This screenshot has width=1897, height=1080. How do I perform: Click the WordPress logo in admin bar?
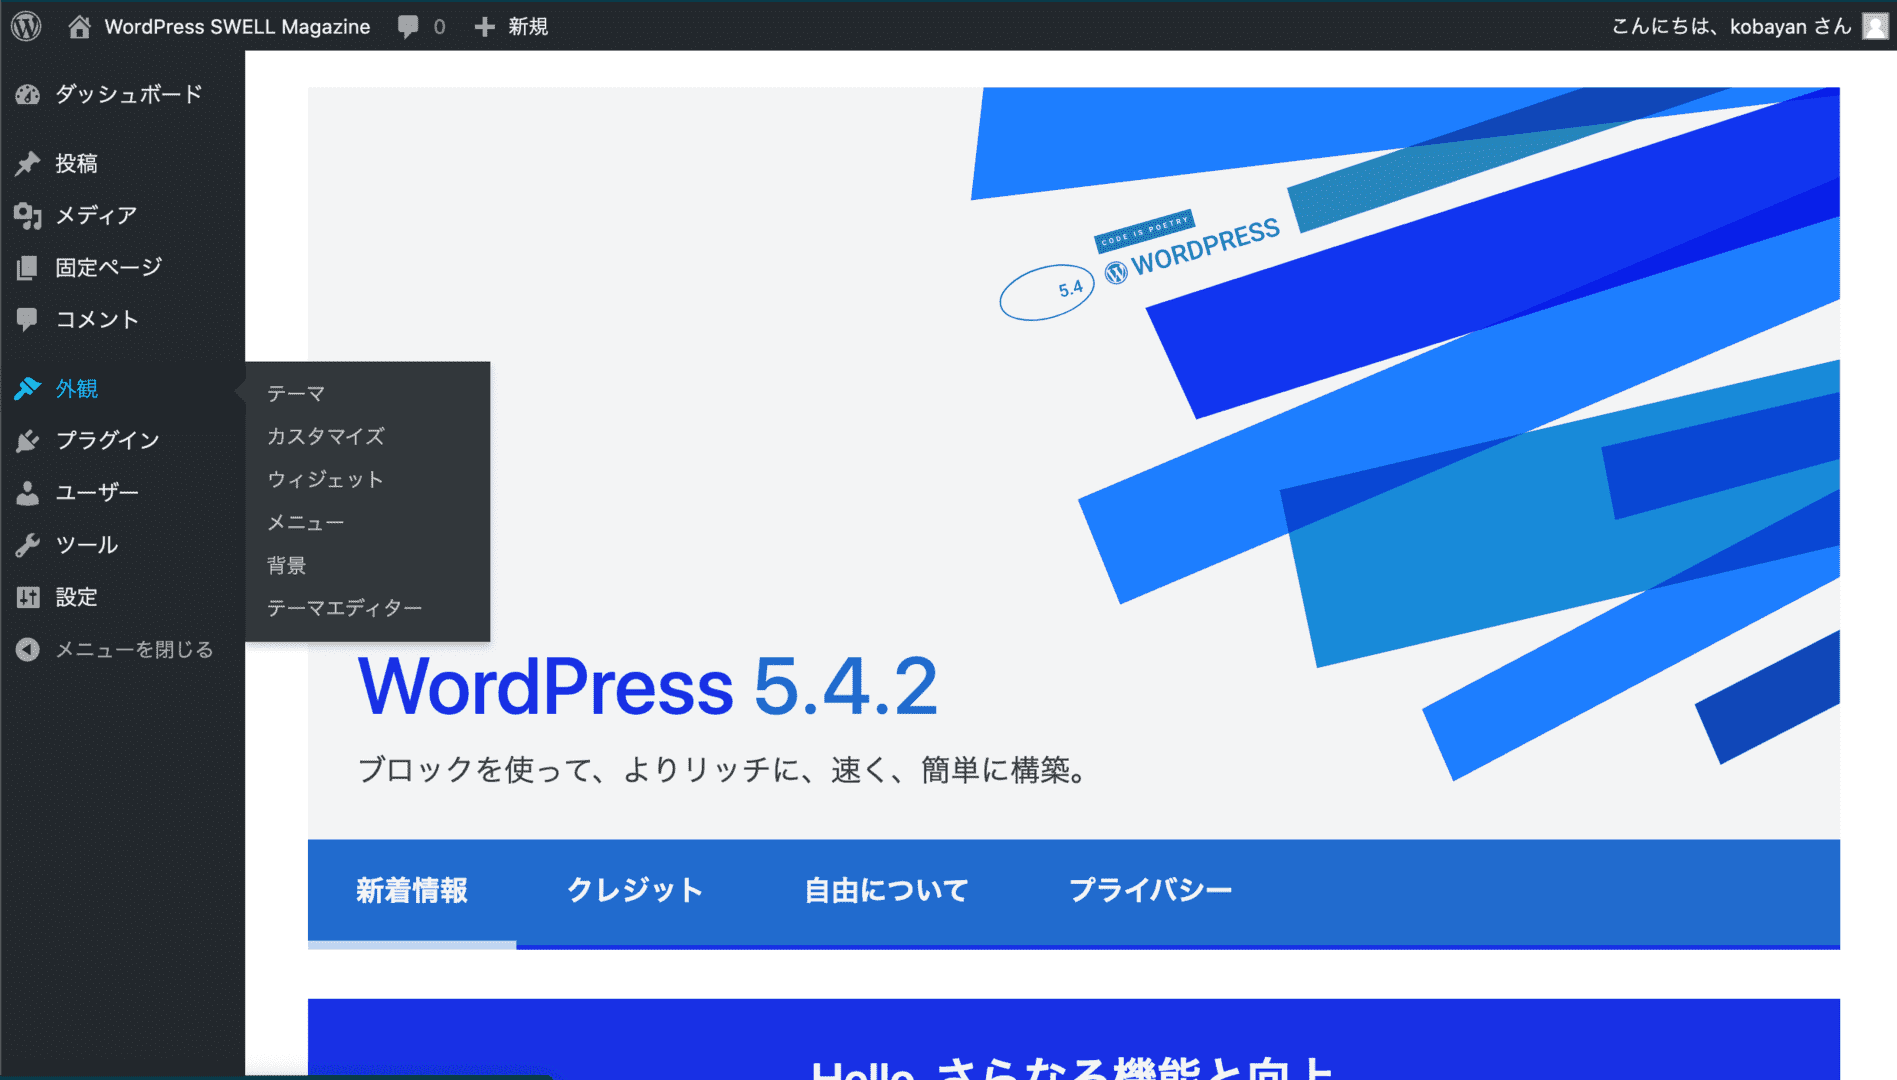click(x=26, y=26)
